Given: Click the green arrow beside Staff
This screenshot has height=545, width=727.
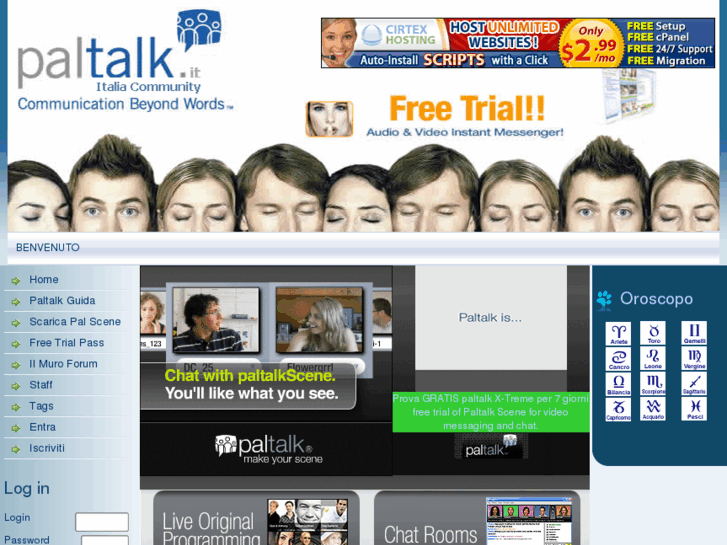Looking at the screenshot, I should point(16,386).
